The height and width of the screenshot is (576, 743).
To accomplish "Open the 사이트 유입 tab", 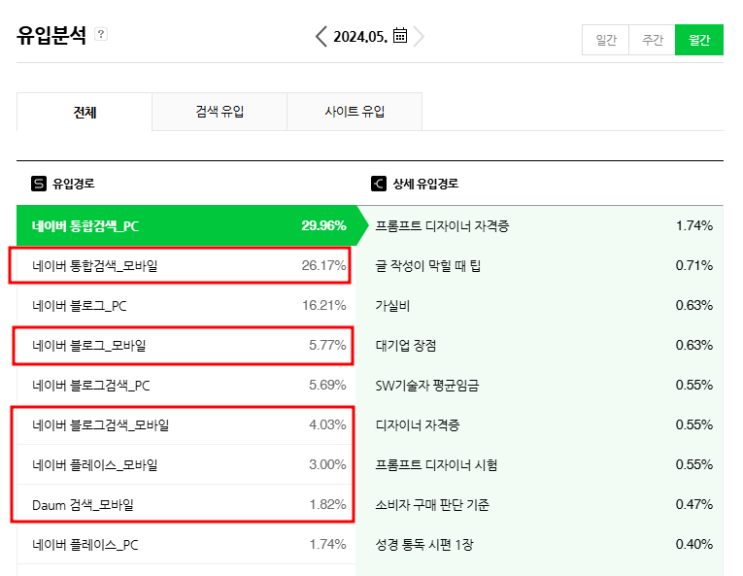I will (354, 112).
